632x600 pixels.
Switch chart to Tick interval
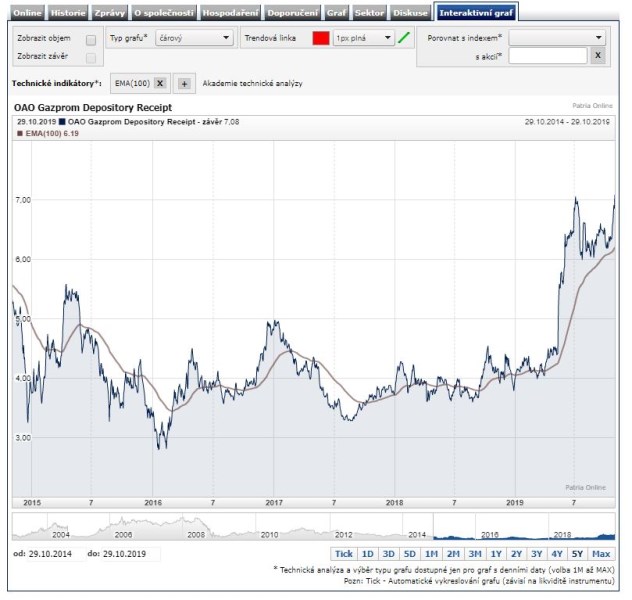(x=343, y=553)
